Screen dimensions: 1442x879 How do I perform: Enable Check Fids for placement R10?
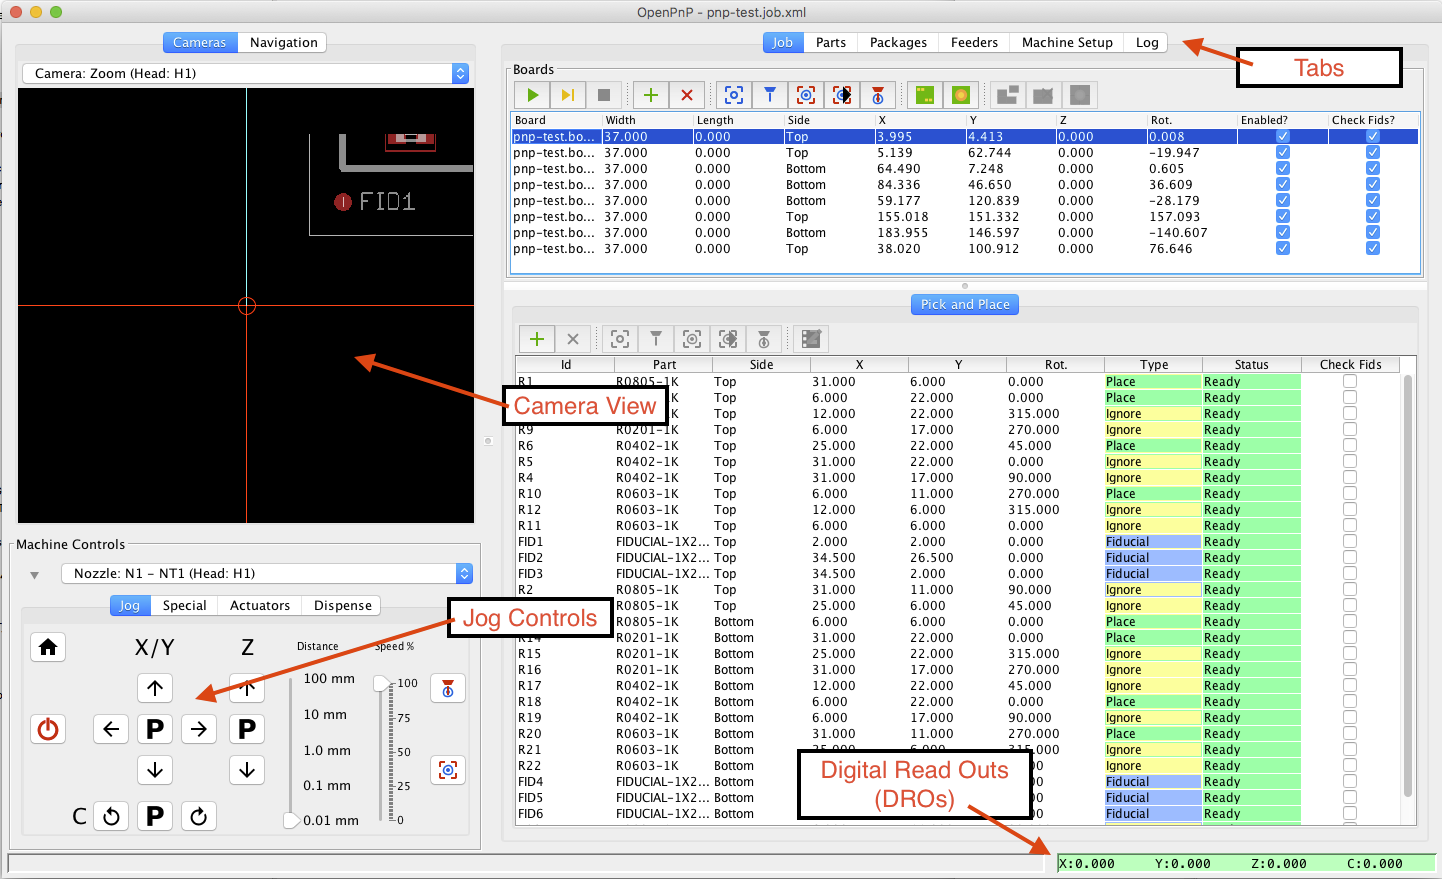click(x=1350, y=494)
